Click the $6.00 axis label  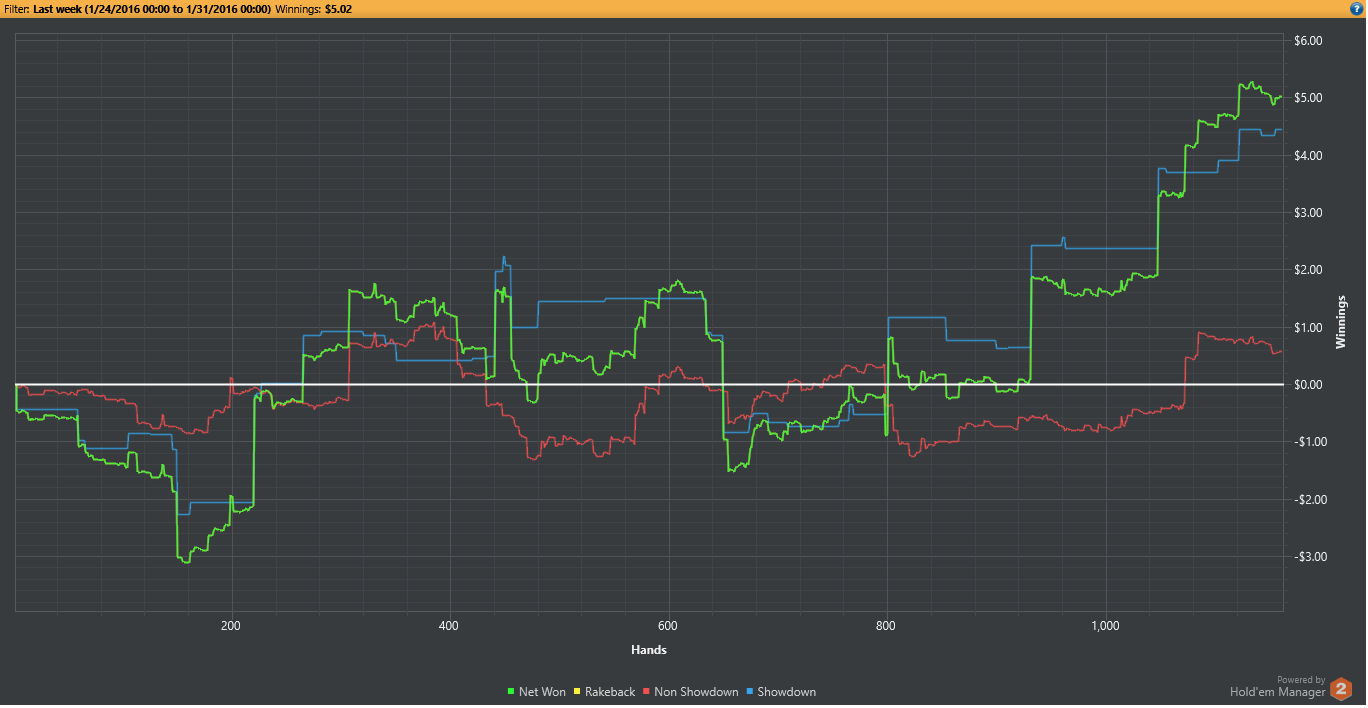coord(1308,41)
